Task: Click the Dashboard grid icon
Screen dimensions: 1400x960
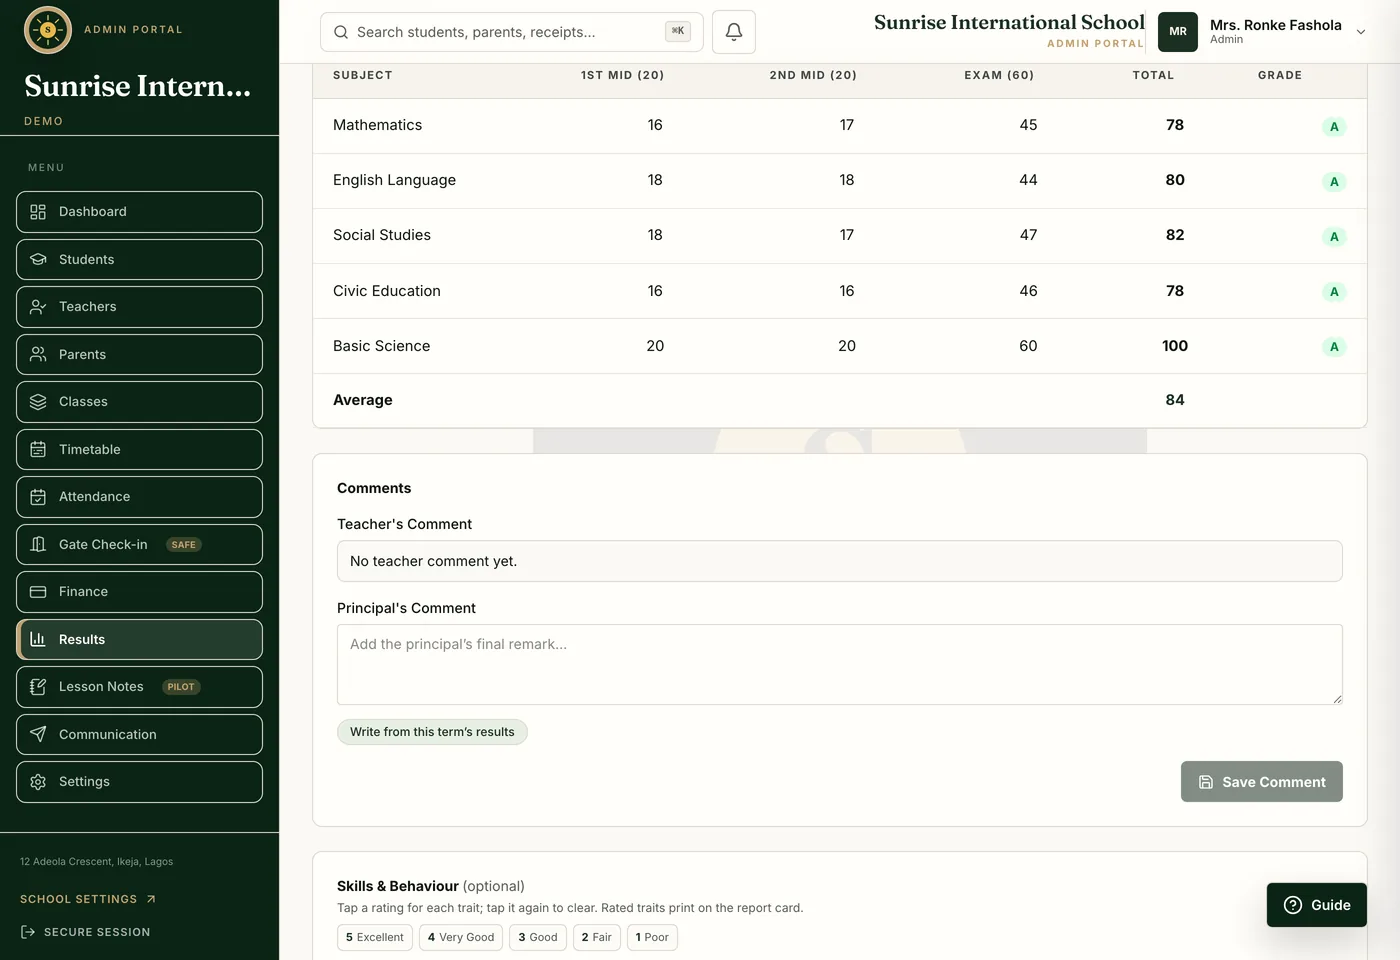Action: tap(38, 212)
